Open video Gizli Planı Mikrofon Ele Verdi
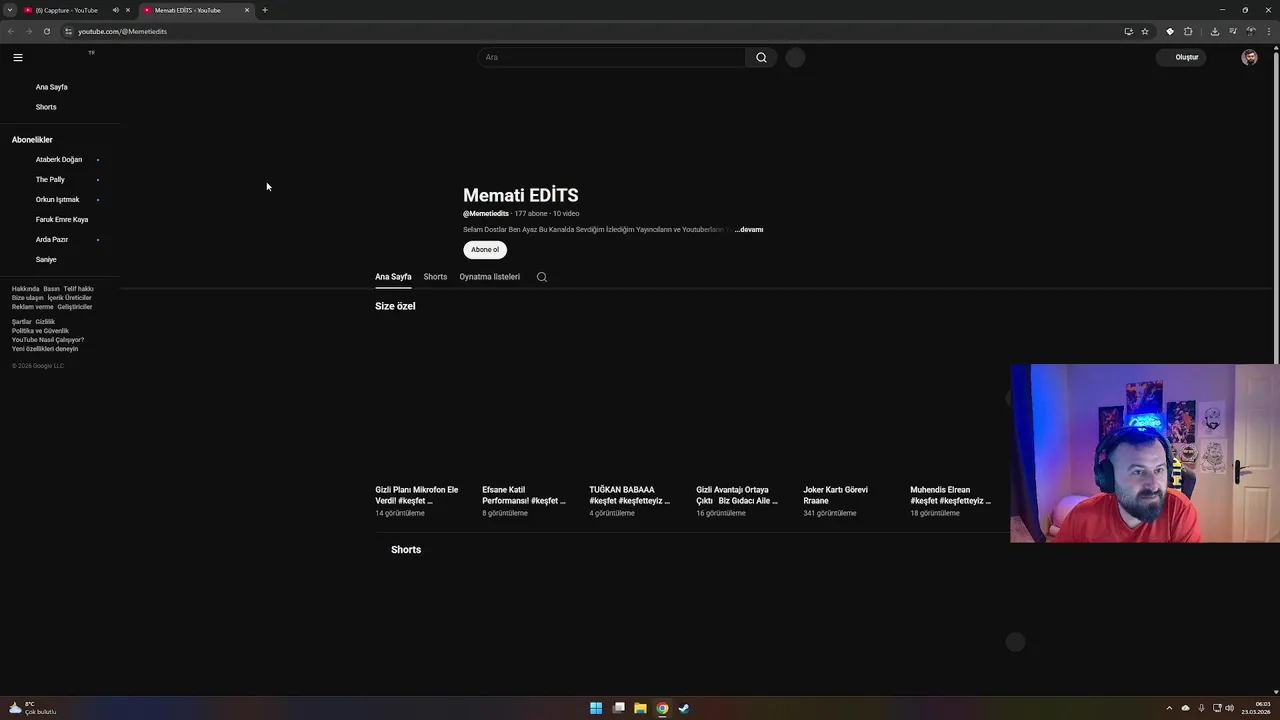The image size is (1280, 720). click(x=417, y=495)
